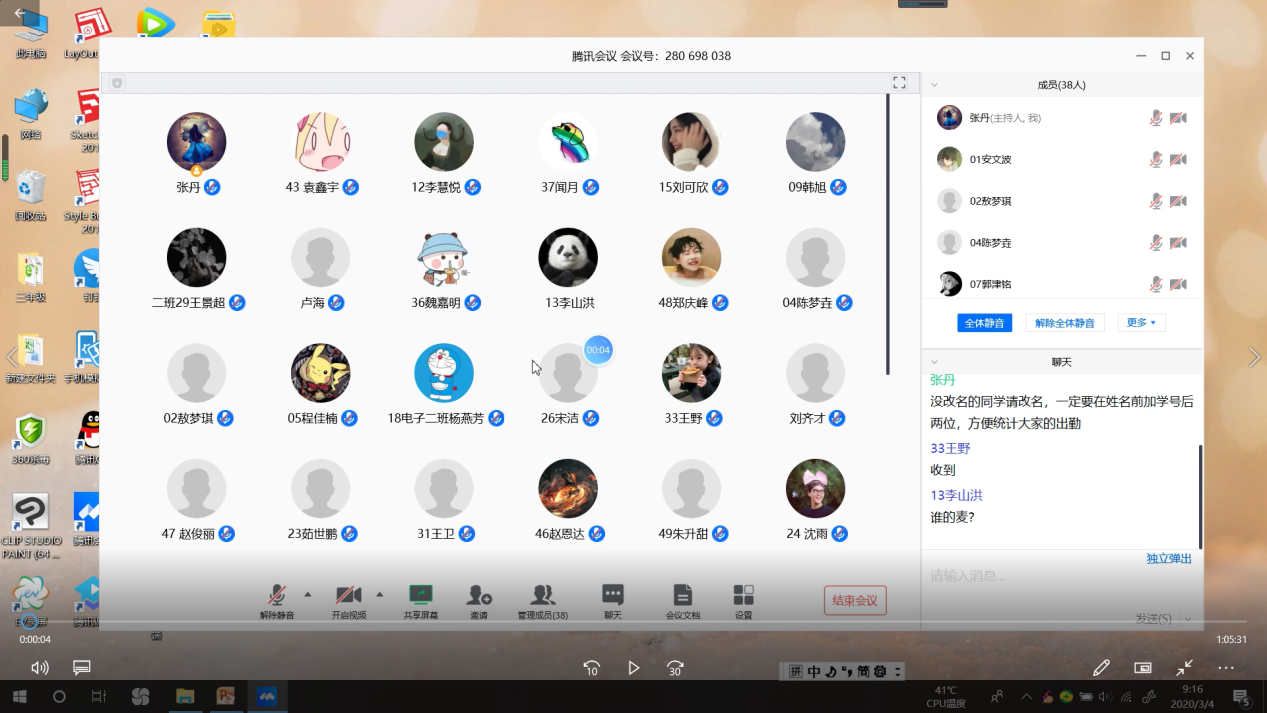Click into the 请输入消息 chat input box
Viewport: 1267px width, 713px height.
coord(1060,576)
